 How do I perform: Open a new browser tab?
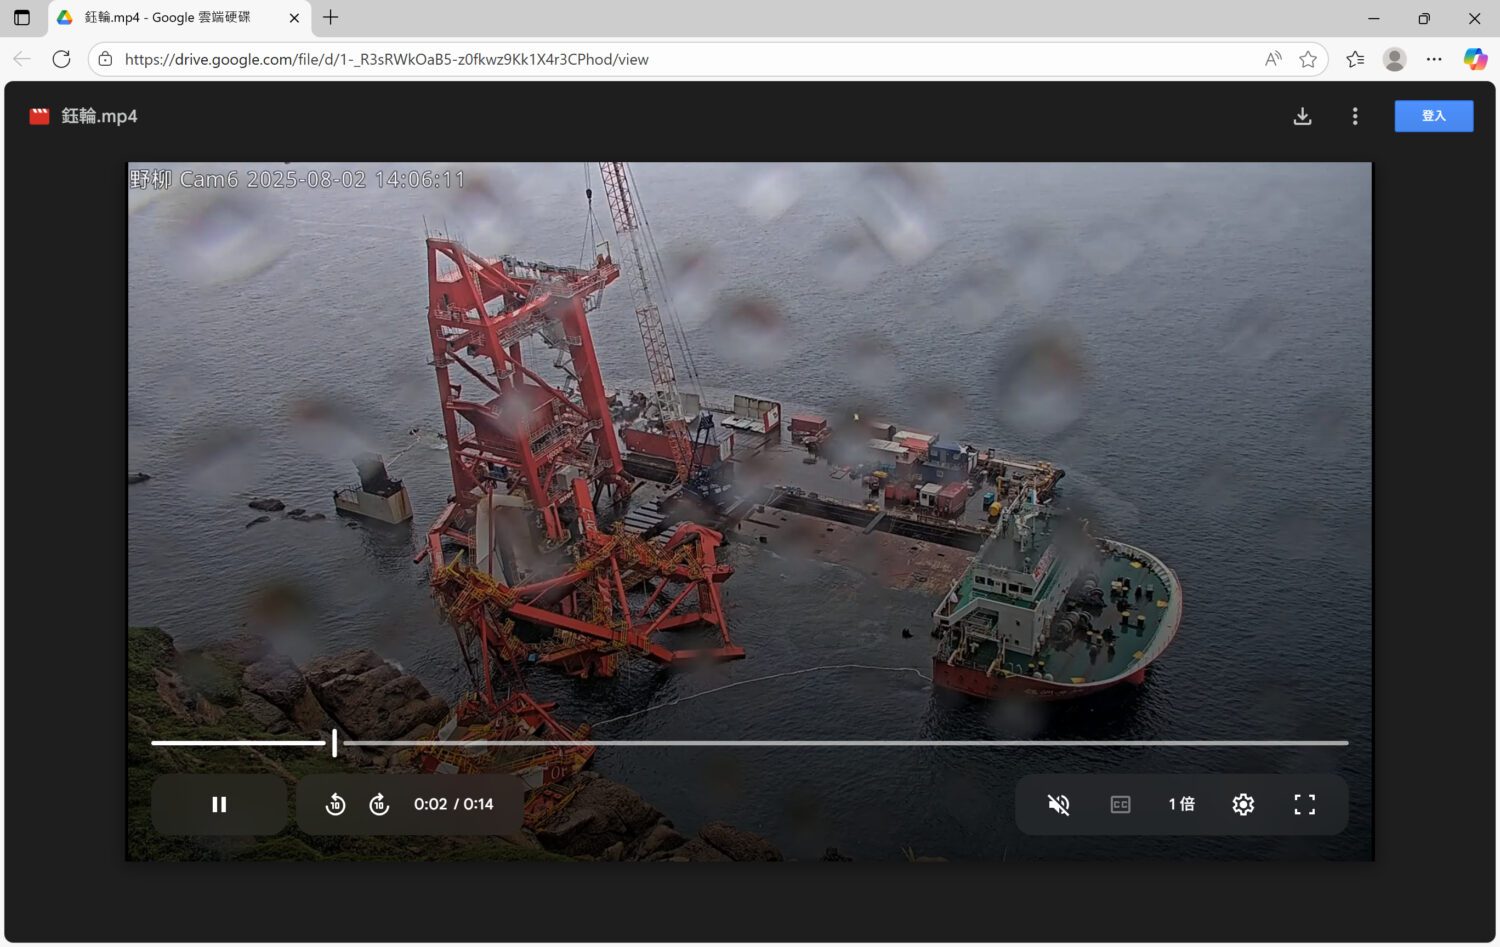pos(330,17)
